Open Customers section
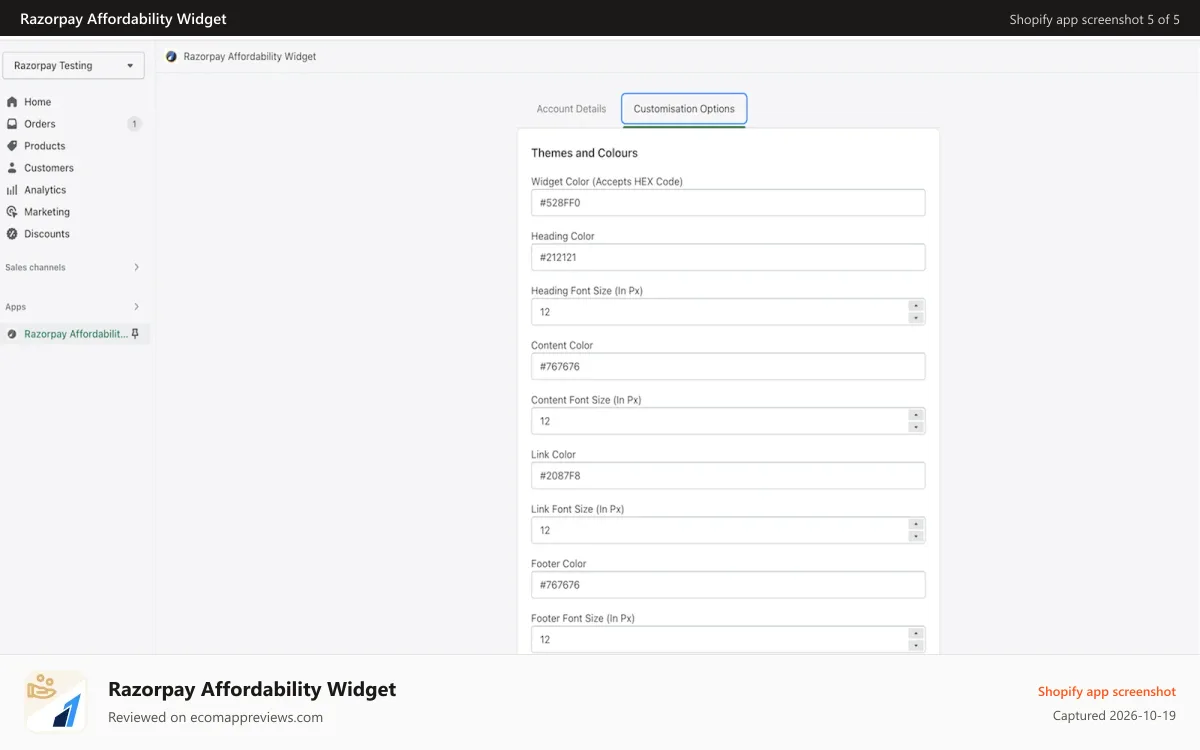 point(49,168)
